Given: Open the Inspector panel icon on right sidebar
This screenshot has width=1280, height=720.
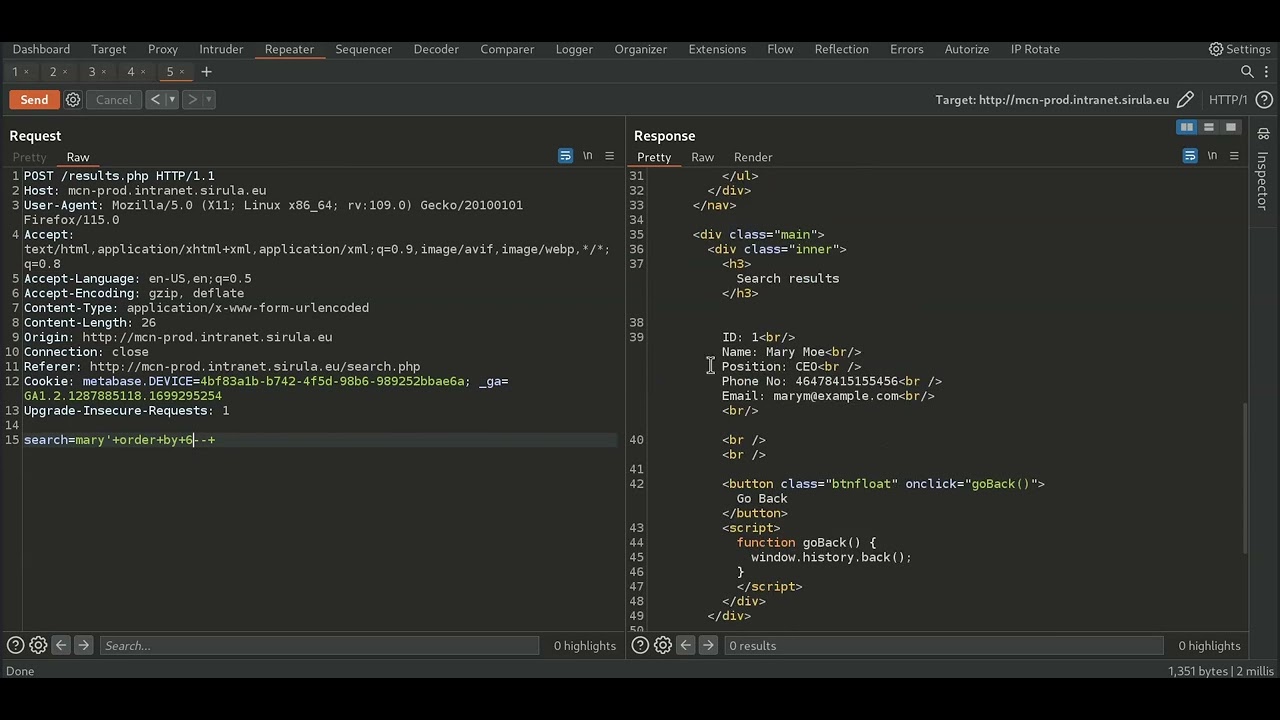Looking at the screenshot, I should (x=1264, y=133).
